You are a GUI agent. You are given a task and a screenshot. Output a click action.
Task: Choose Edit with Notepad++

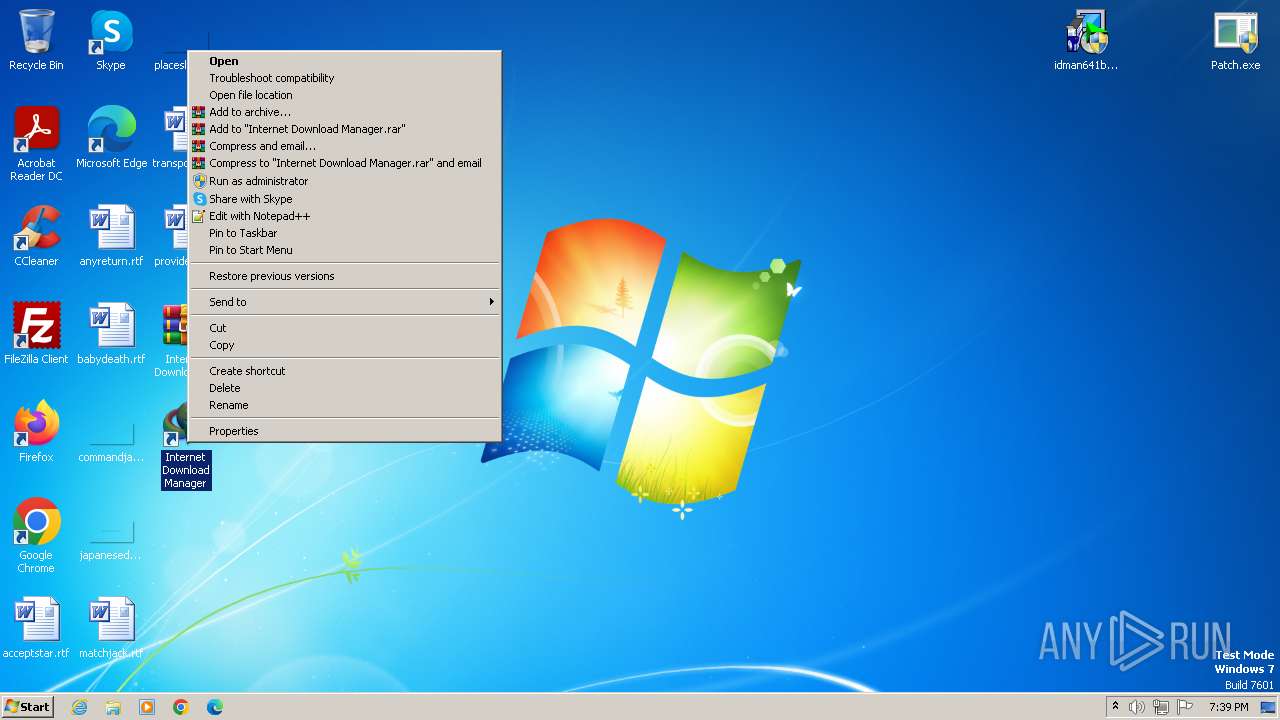344,216
